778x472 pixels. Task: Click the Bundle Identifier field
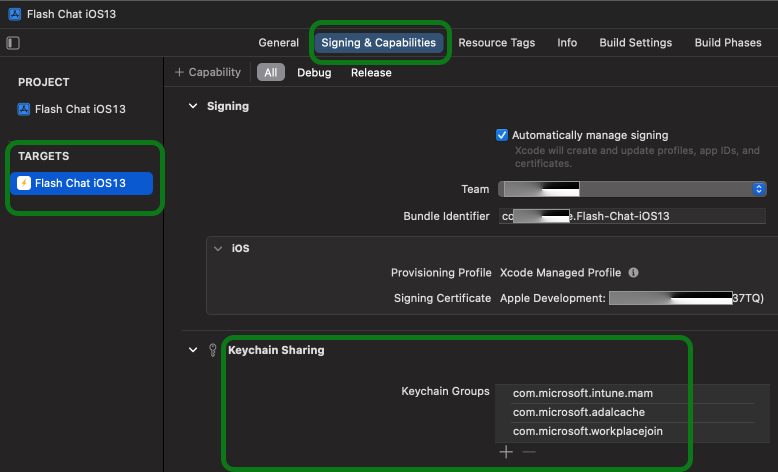coord(632,216)
